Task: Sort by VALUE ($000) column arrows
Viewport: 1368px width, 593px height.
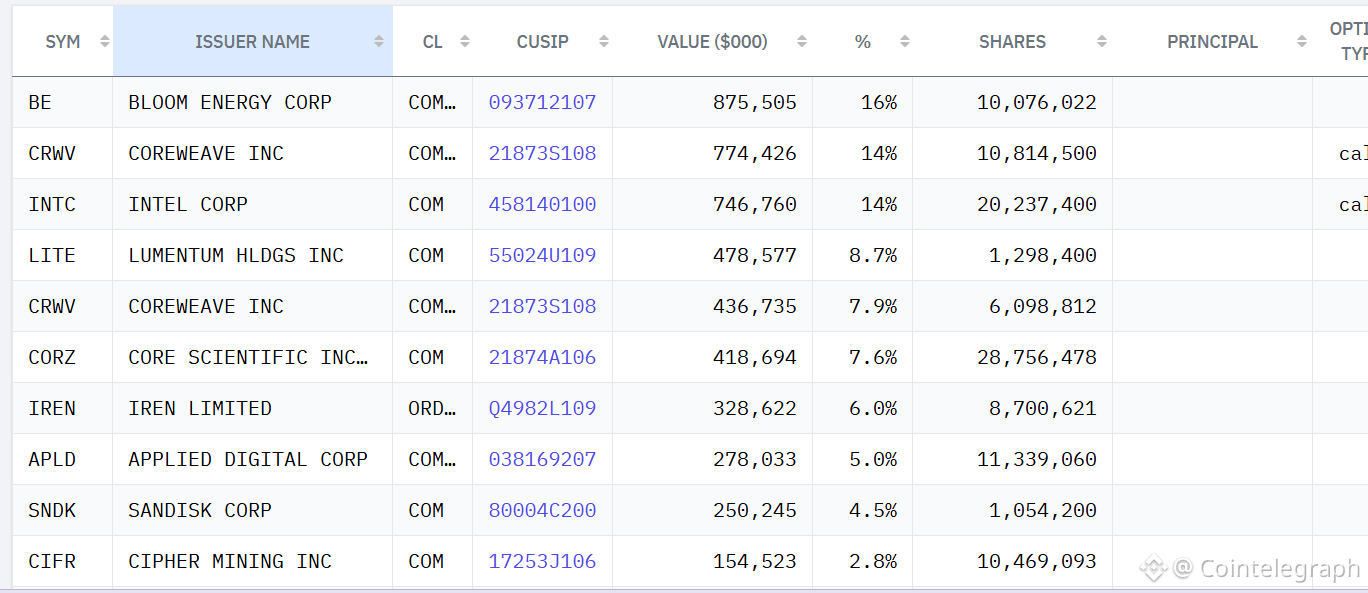Action: tap(802, 42)
